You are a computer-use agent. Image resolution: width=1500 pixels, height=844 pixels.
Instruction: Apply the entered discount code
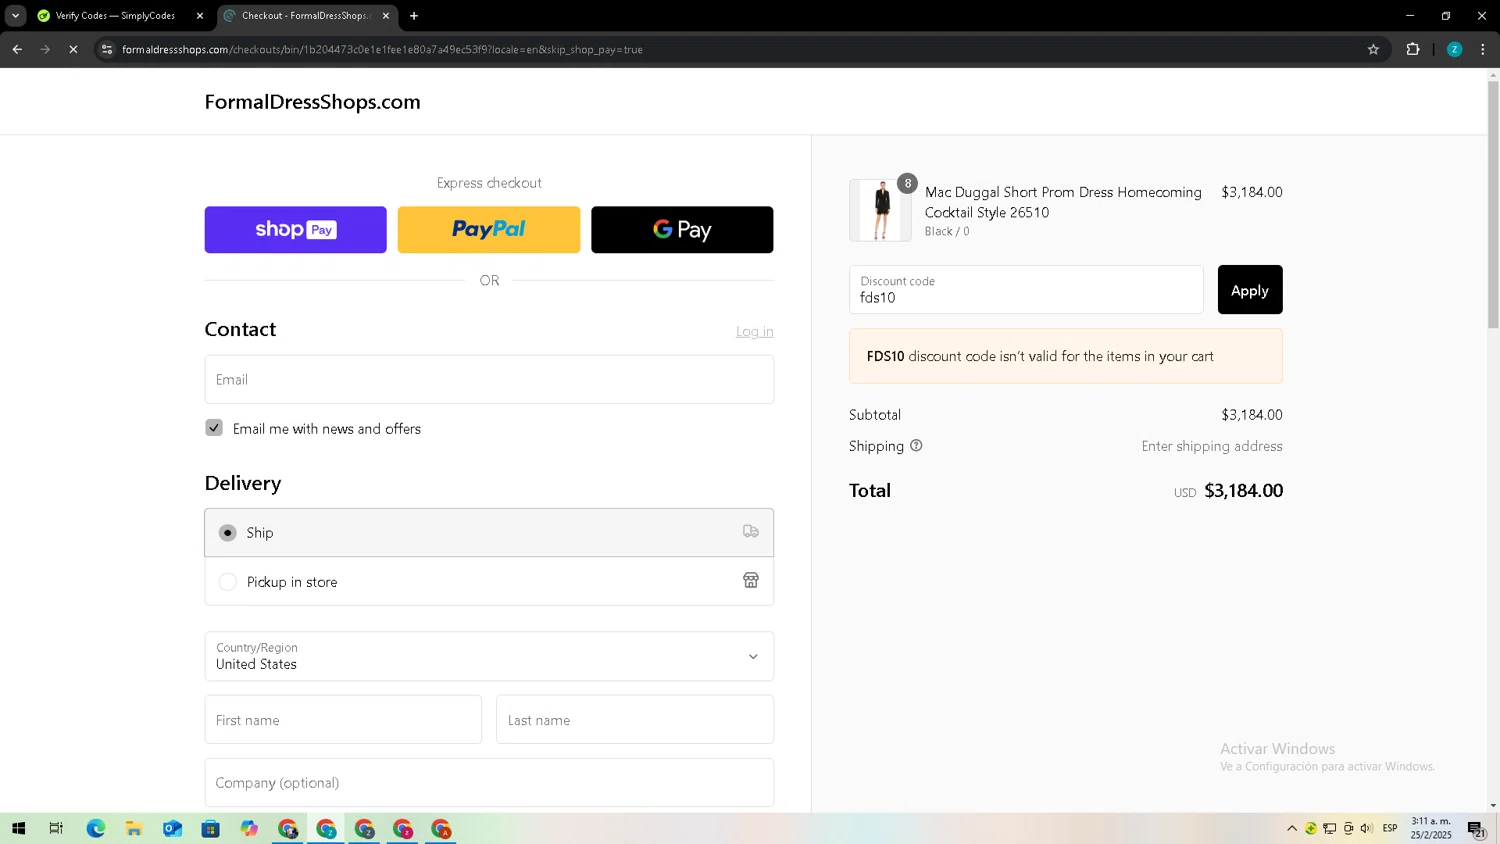(x=1250, y=290)
